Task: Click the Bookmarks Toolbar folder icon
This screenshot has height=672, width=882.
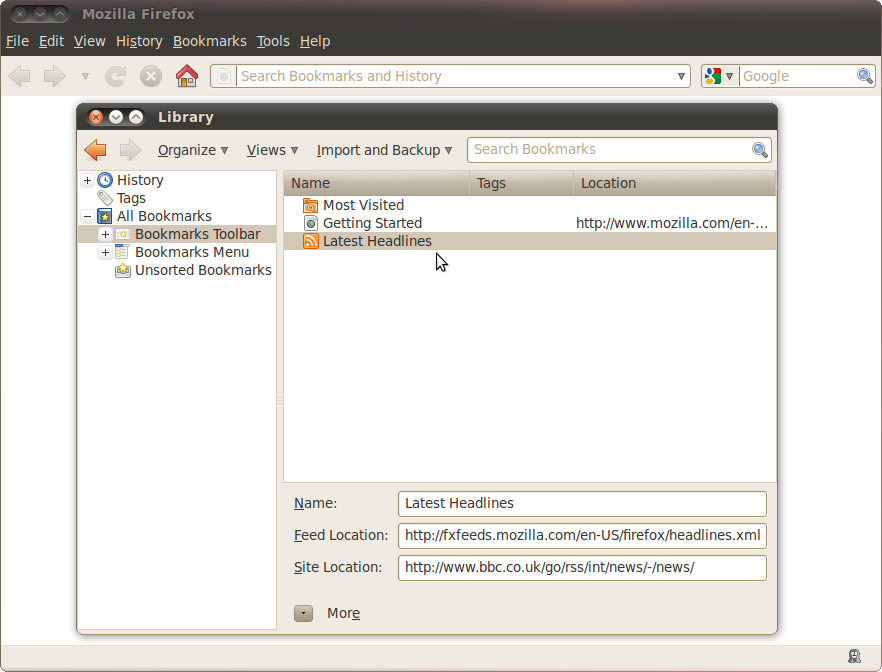Action: (123, 234)
